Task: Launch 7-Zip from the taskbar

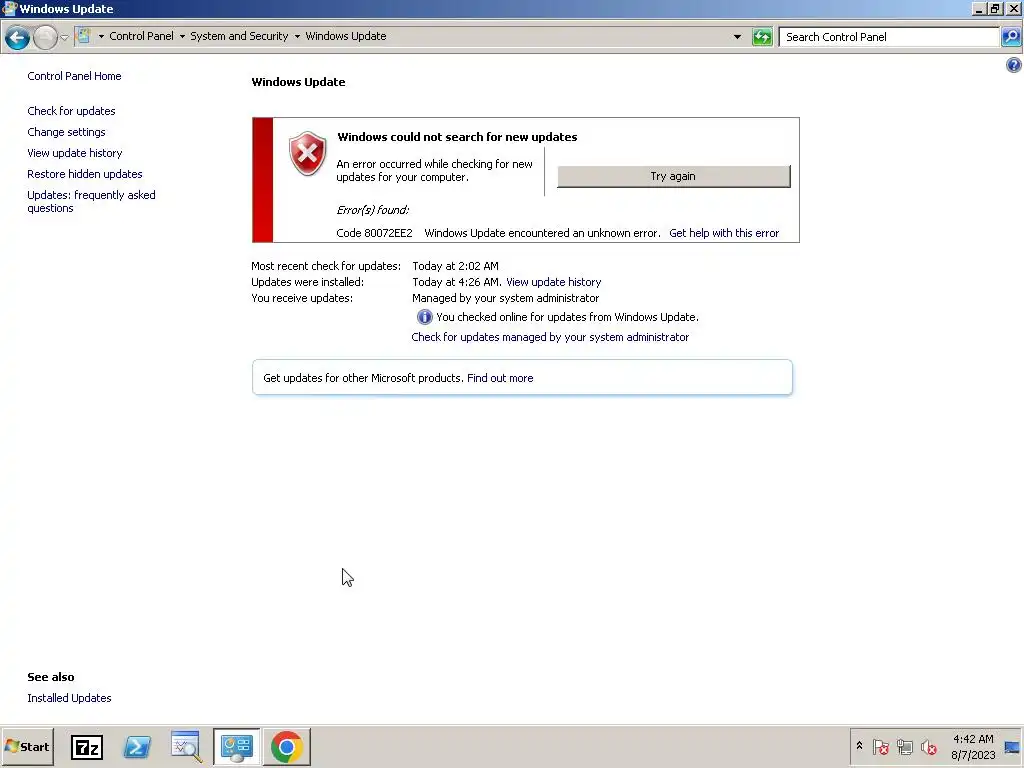Action: (x=87, y=746)
